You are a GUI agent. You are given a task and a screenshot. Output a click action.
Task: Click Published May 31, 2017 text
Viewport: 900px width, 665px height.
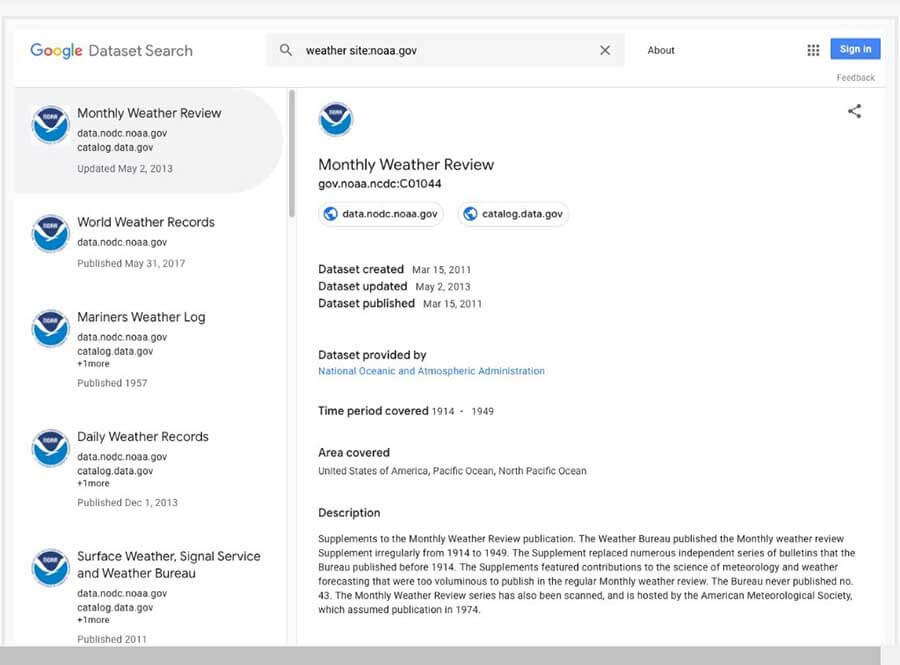[x=131, y=263]
